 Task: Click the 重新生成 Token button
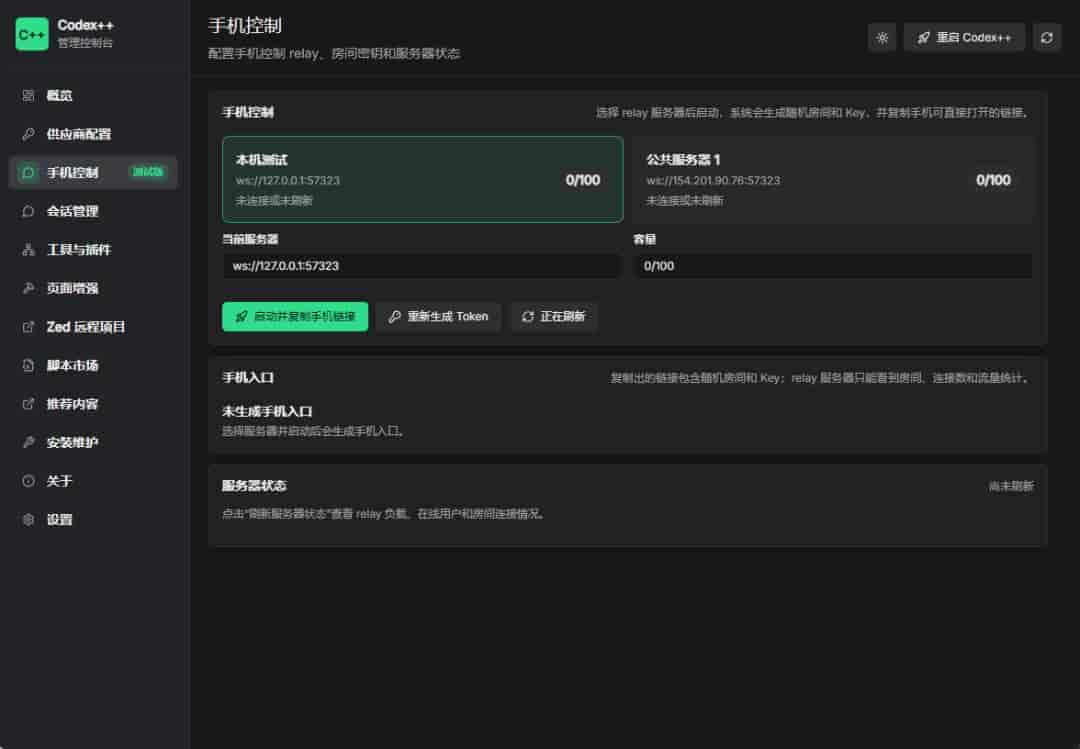pos(438,317)
